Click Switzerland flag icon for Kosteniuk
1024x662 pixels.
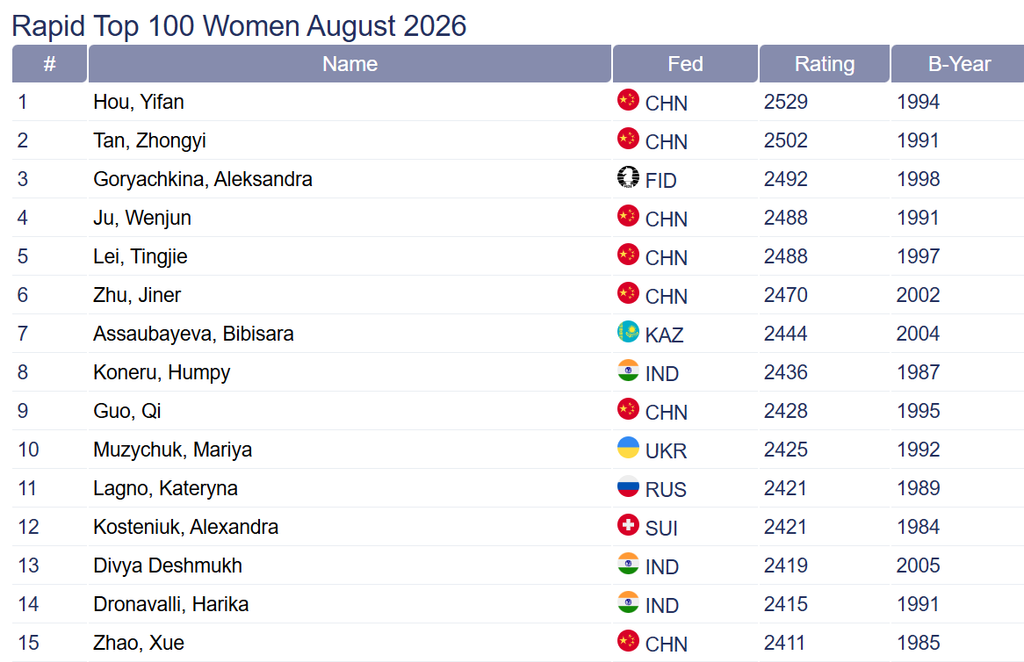pos(628,525)
